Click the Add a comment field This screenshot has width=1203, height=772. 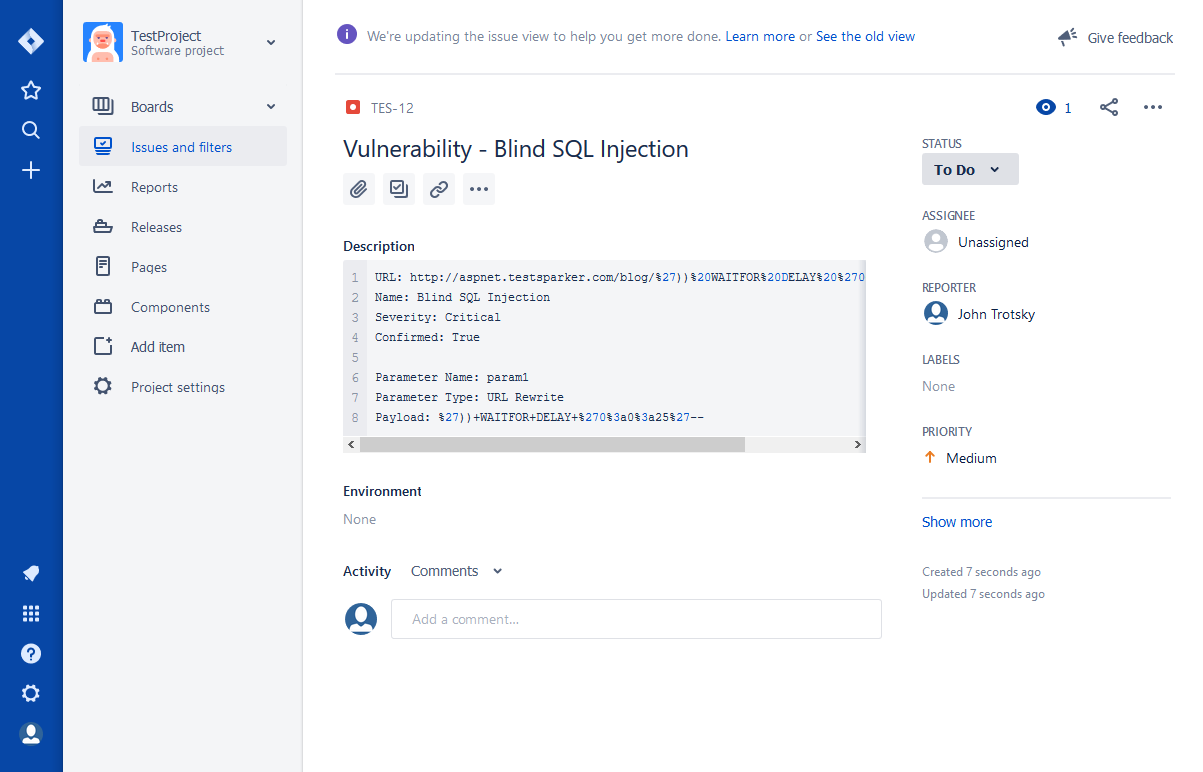point(636,619)
